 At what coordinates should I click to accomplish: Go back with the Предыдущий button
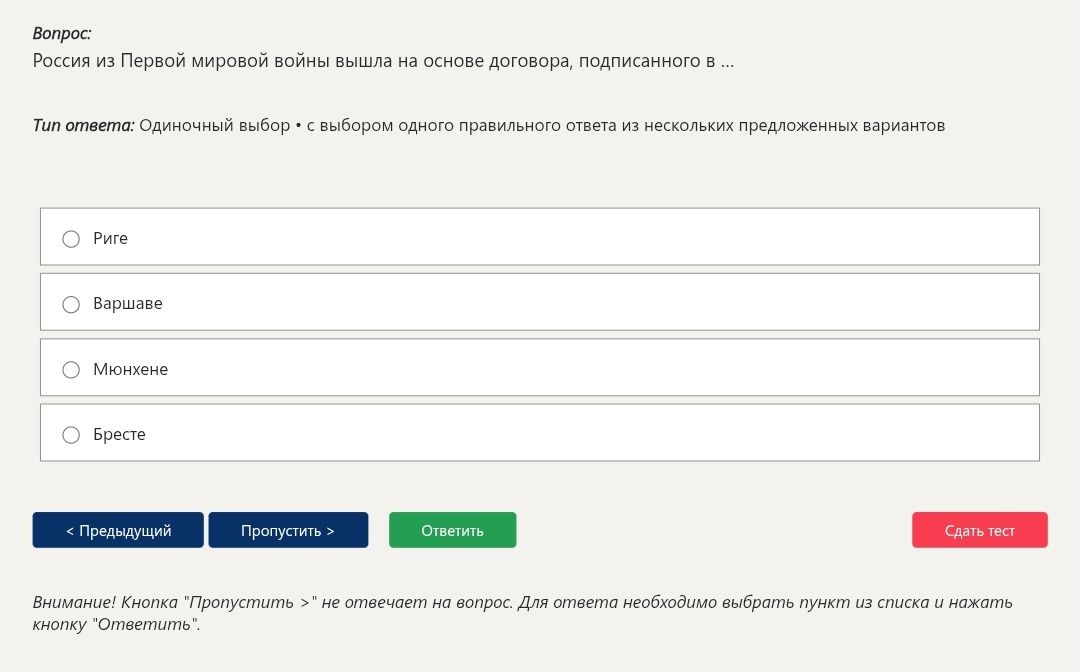coord(118,530)
